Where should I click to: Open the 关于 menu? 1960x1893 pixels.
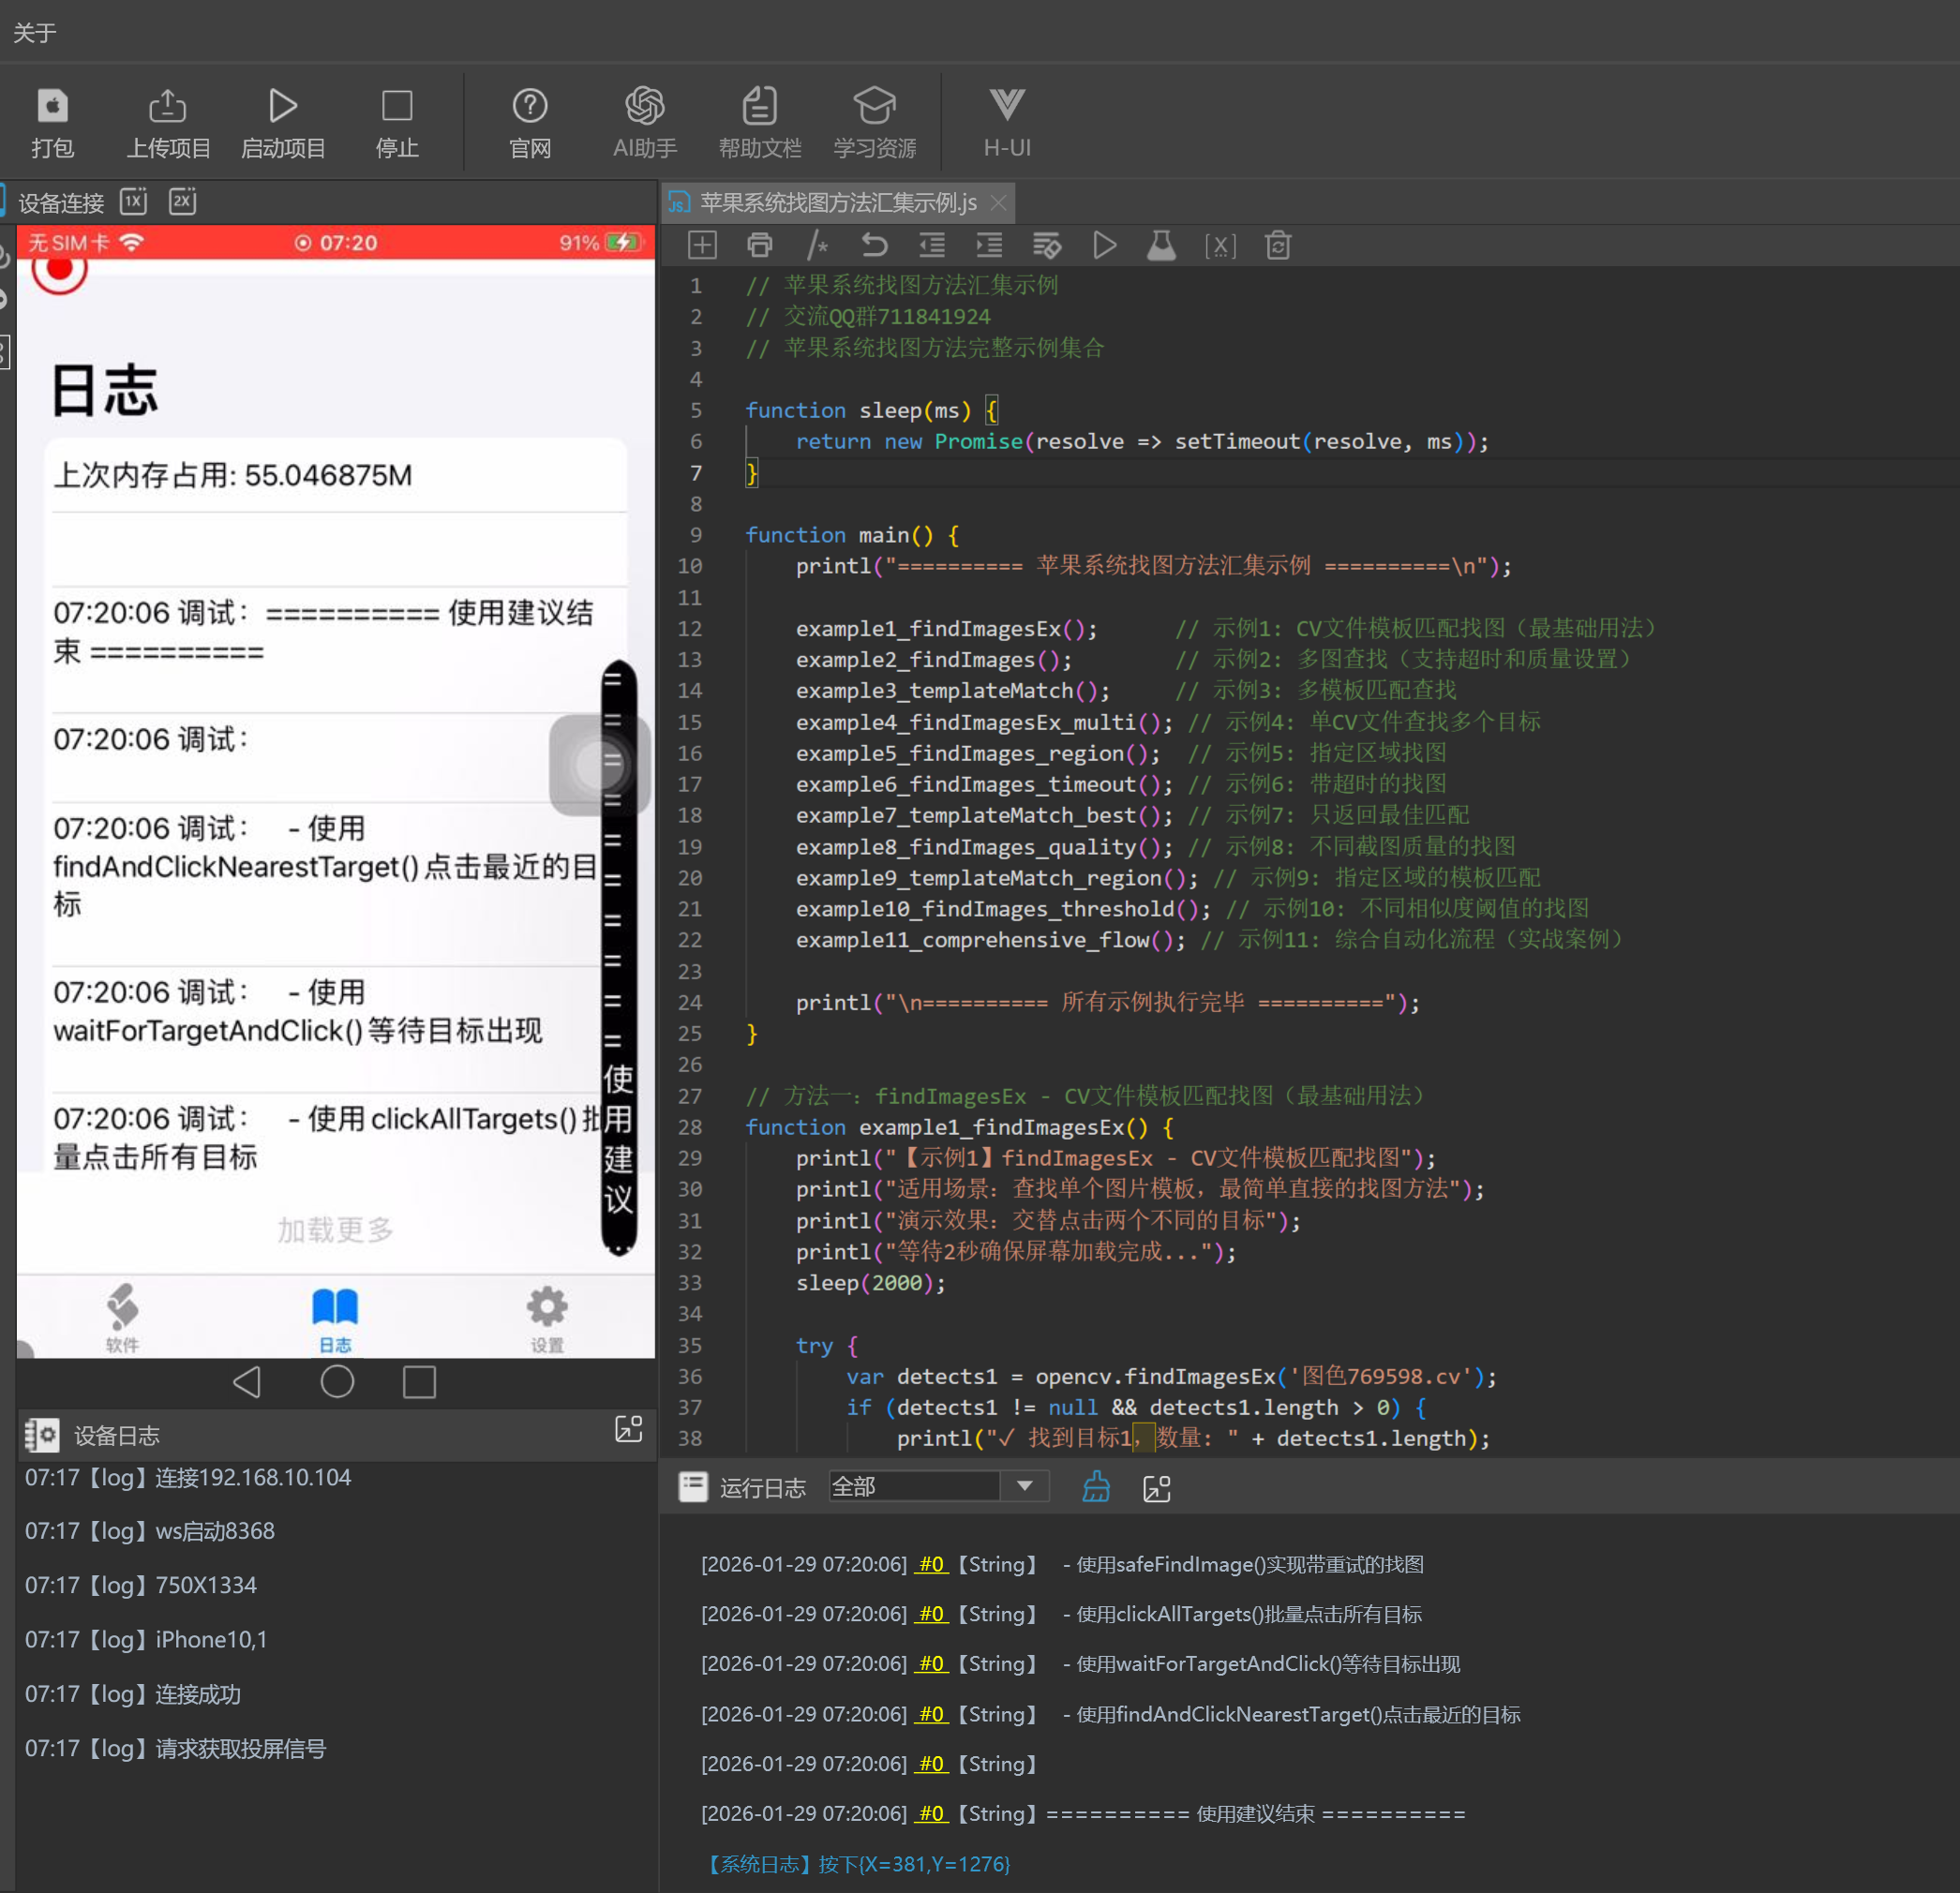[x=35, y=33]
